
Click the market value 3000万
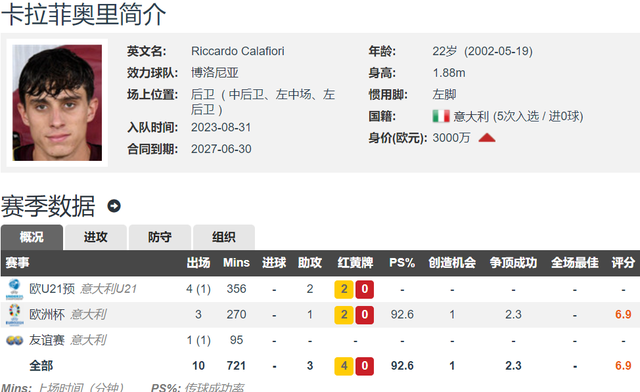pos(451,138)
